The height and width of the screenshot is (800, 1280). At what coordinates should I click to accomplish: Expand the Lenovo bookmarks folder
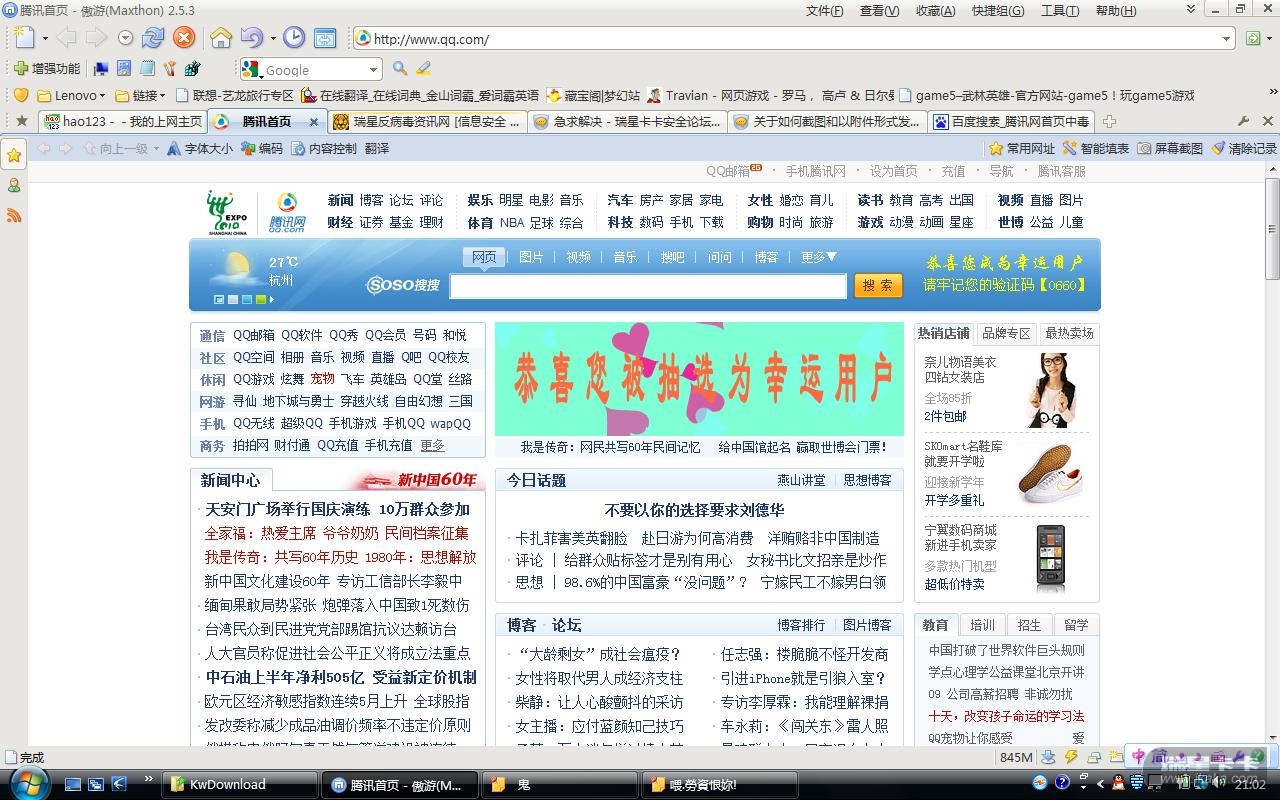[71, 95]
